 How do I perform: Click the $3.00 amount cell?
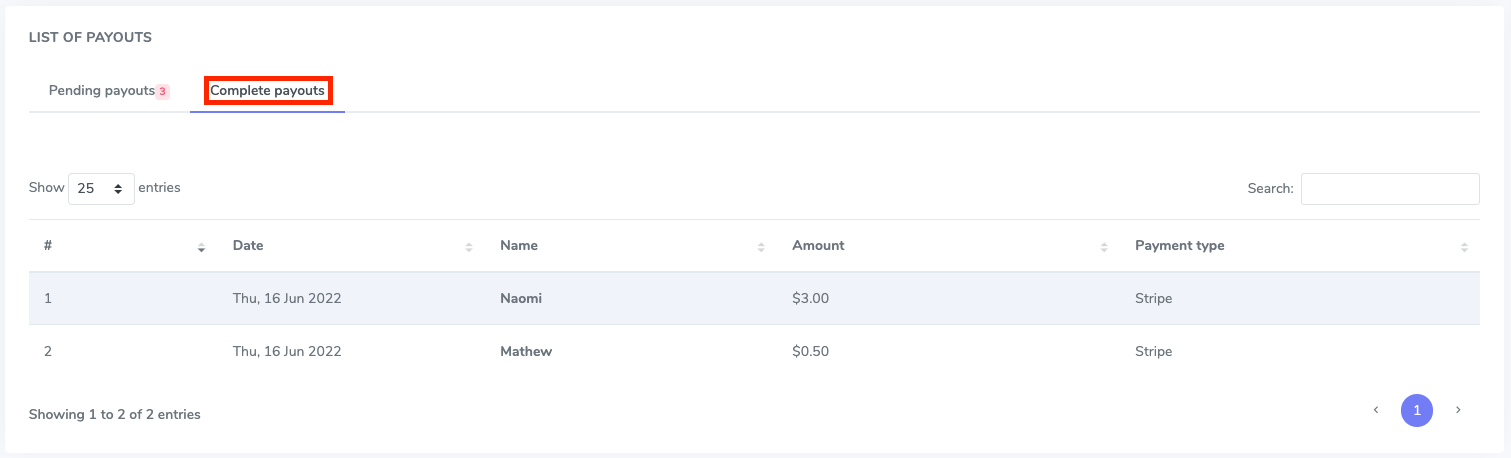click(810, 298)
